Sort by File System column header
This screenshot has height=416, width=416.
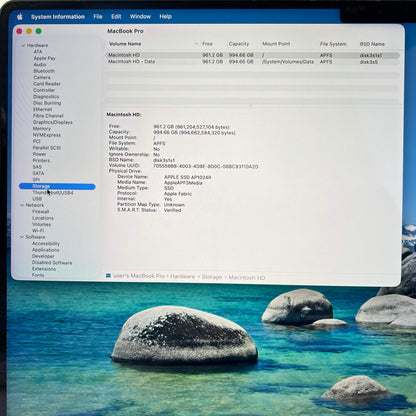(x=333, y=44)
